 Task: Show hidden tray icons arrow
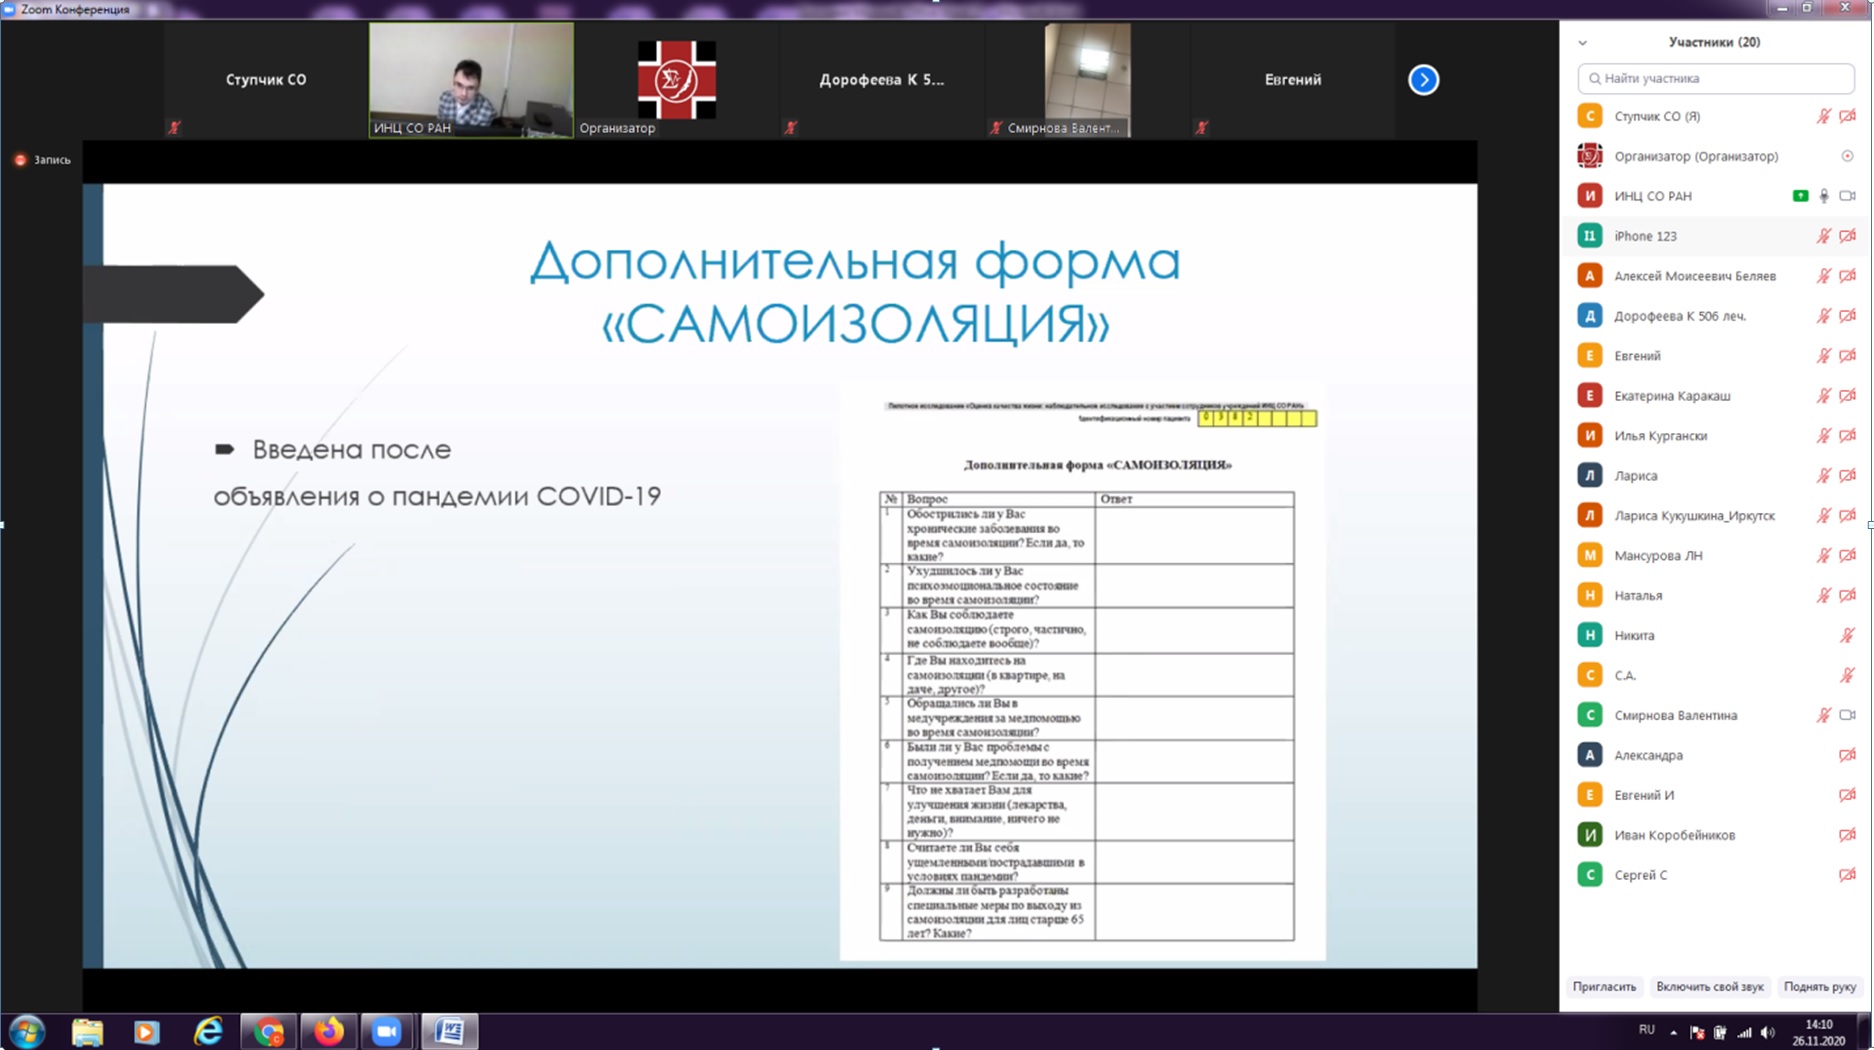(x=1673, y=1033)
